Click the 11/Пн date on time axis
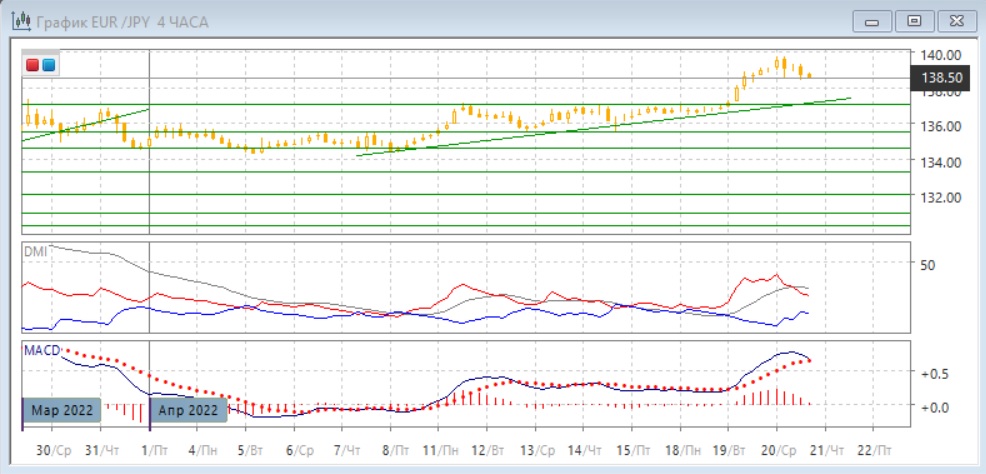986x474 pixels. 437,451
